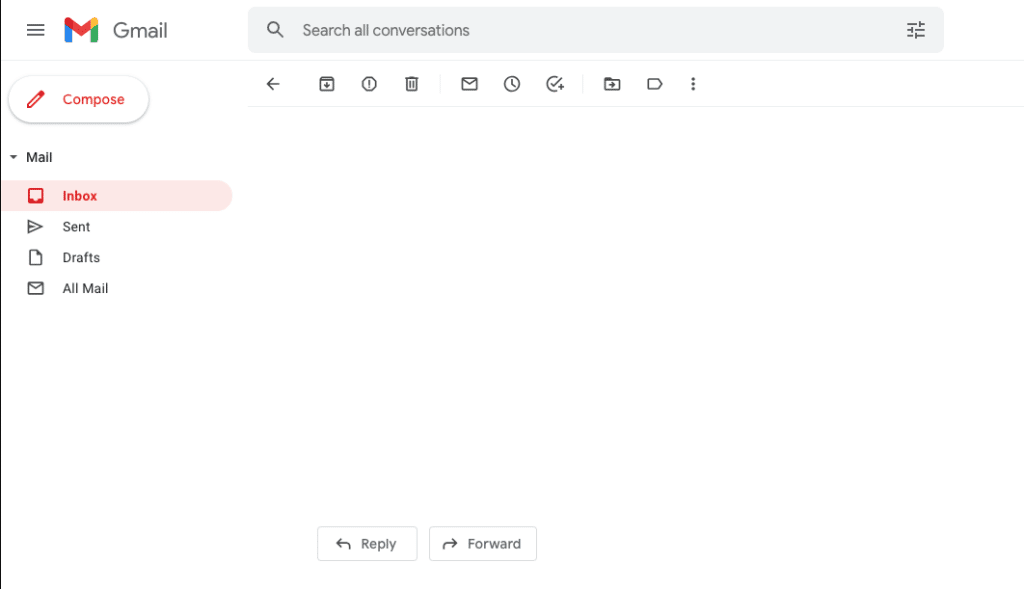Screen dimensions: 1024x589
Task: Report this email as spam
Action: [x=369, y=84]
